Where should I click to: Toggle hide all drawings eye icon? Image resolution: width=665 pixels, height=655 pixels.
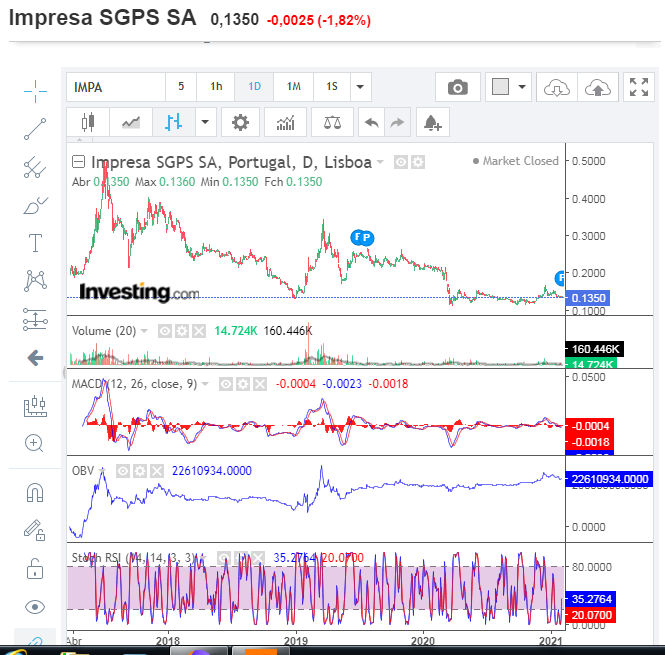[x=35, y=607]
